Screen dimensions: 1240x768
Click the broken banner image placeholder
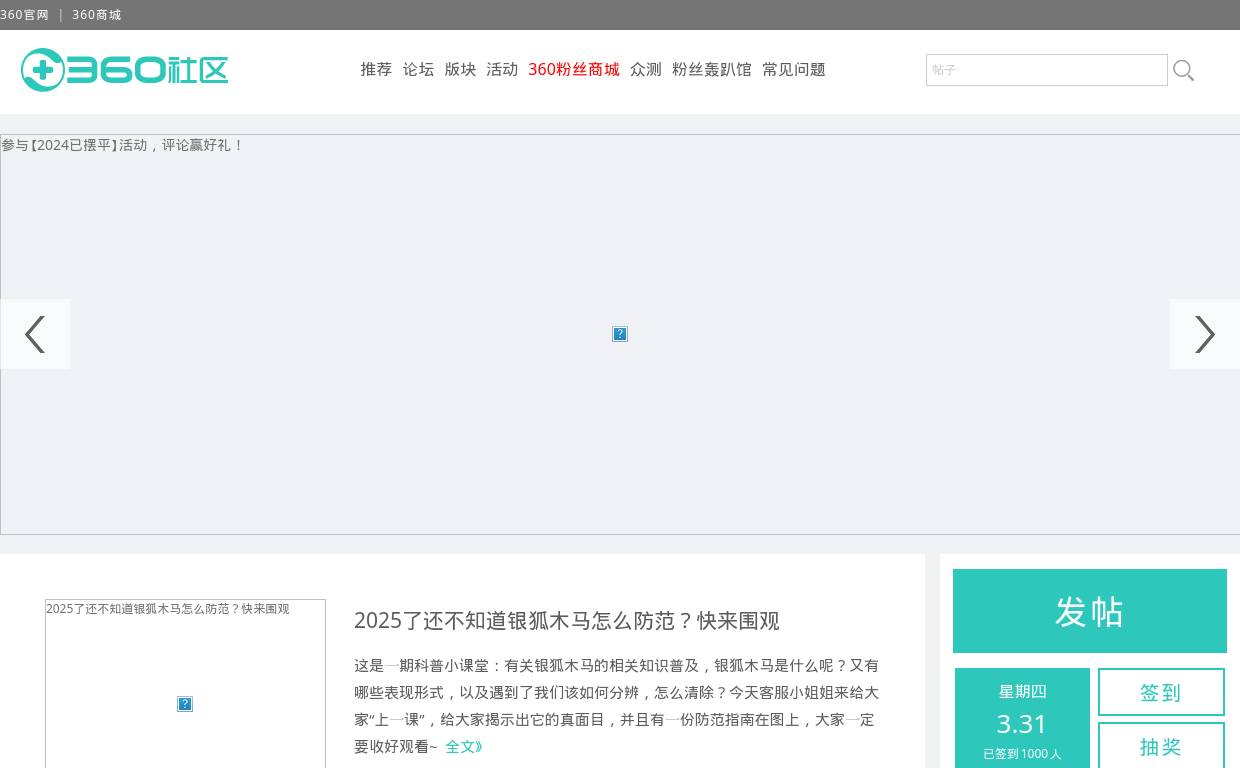click(620, 334)
